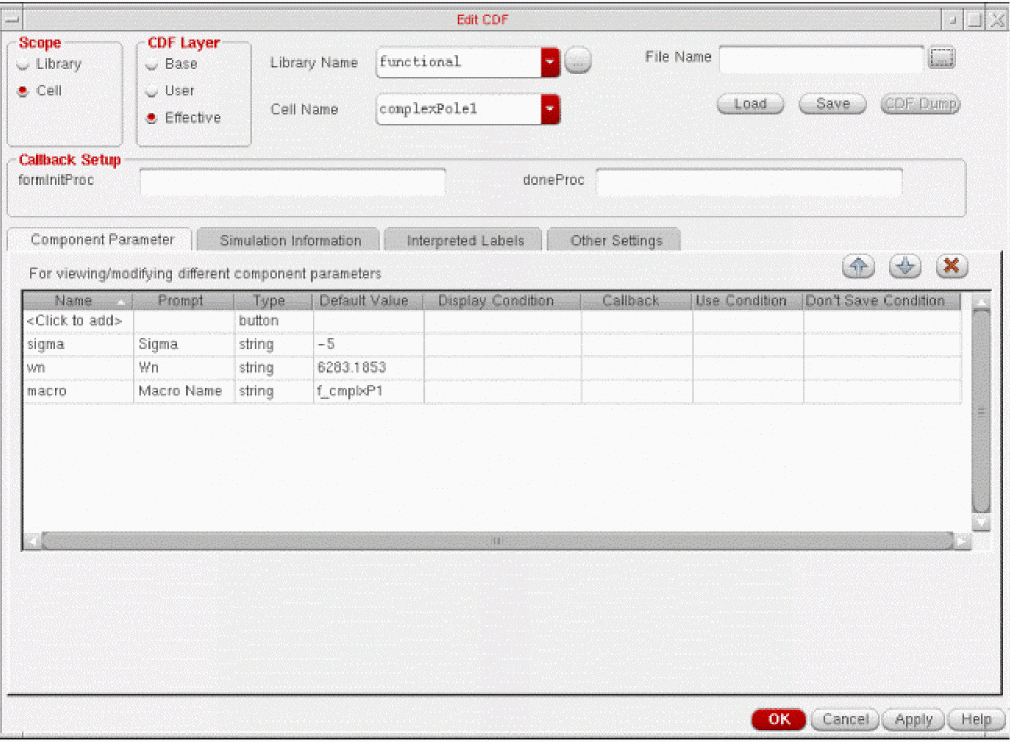Select Library scope radio button
The image size is (1010, 742).
click(23, 64)
